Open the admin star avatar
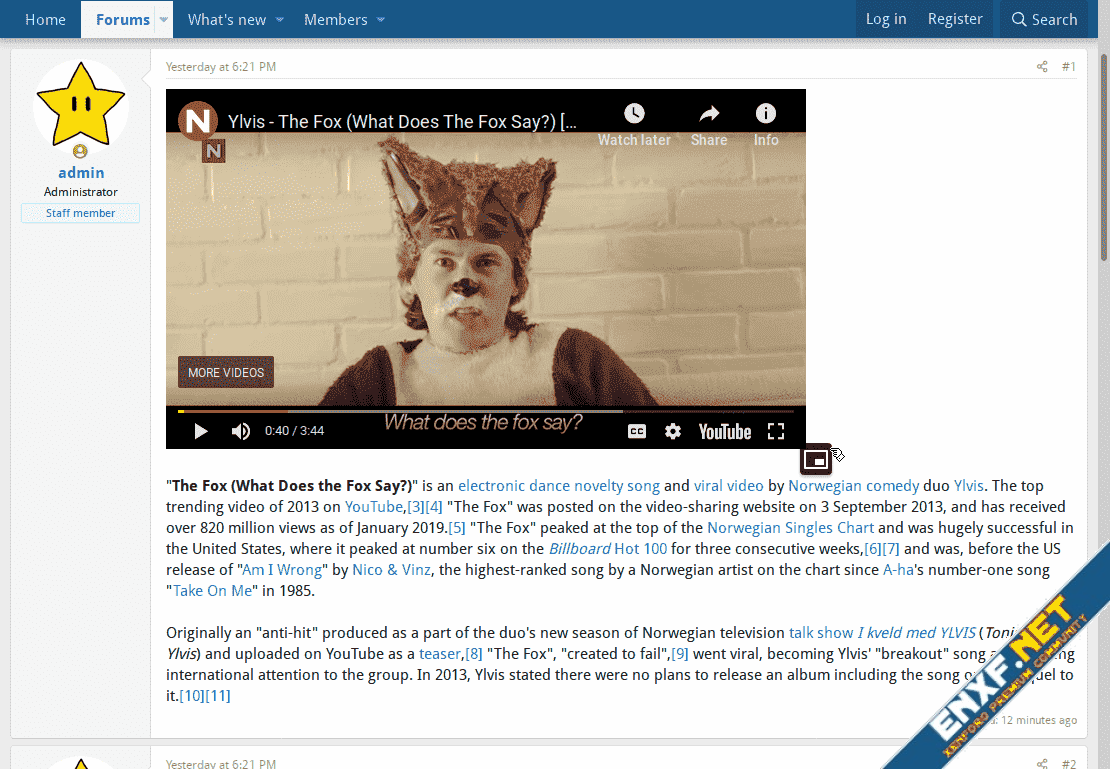Screen dimensions: 1110x769 81,104
